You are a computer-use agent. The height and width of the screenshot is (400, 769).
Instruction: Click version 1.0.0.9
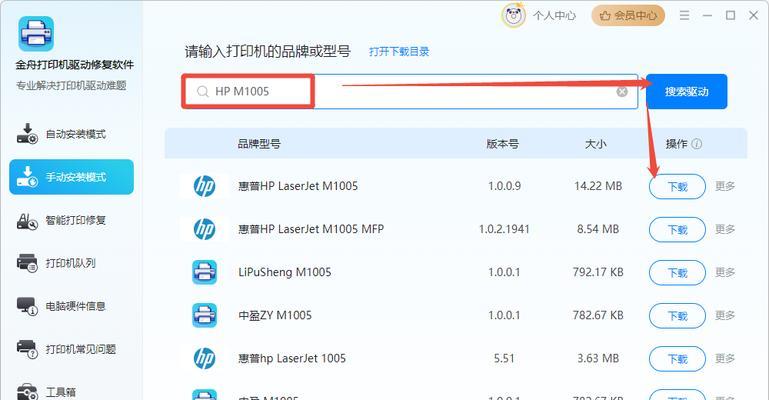pyautogui.click(x=504, y=186)
